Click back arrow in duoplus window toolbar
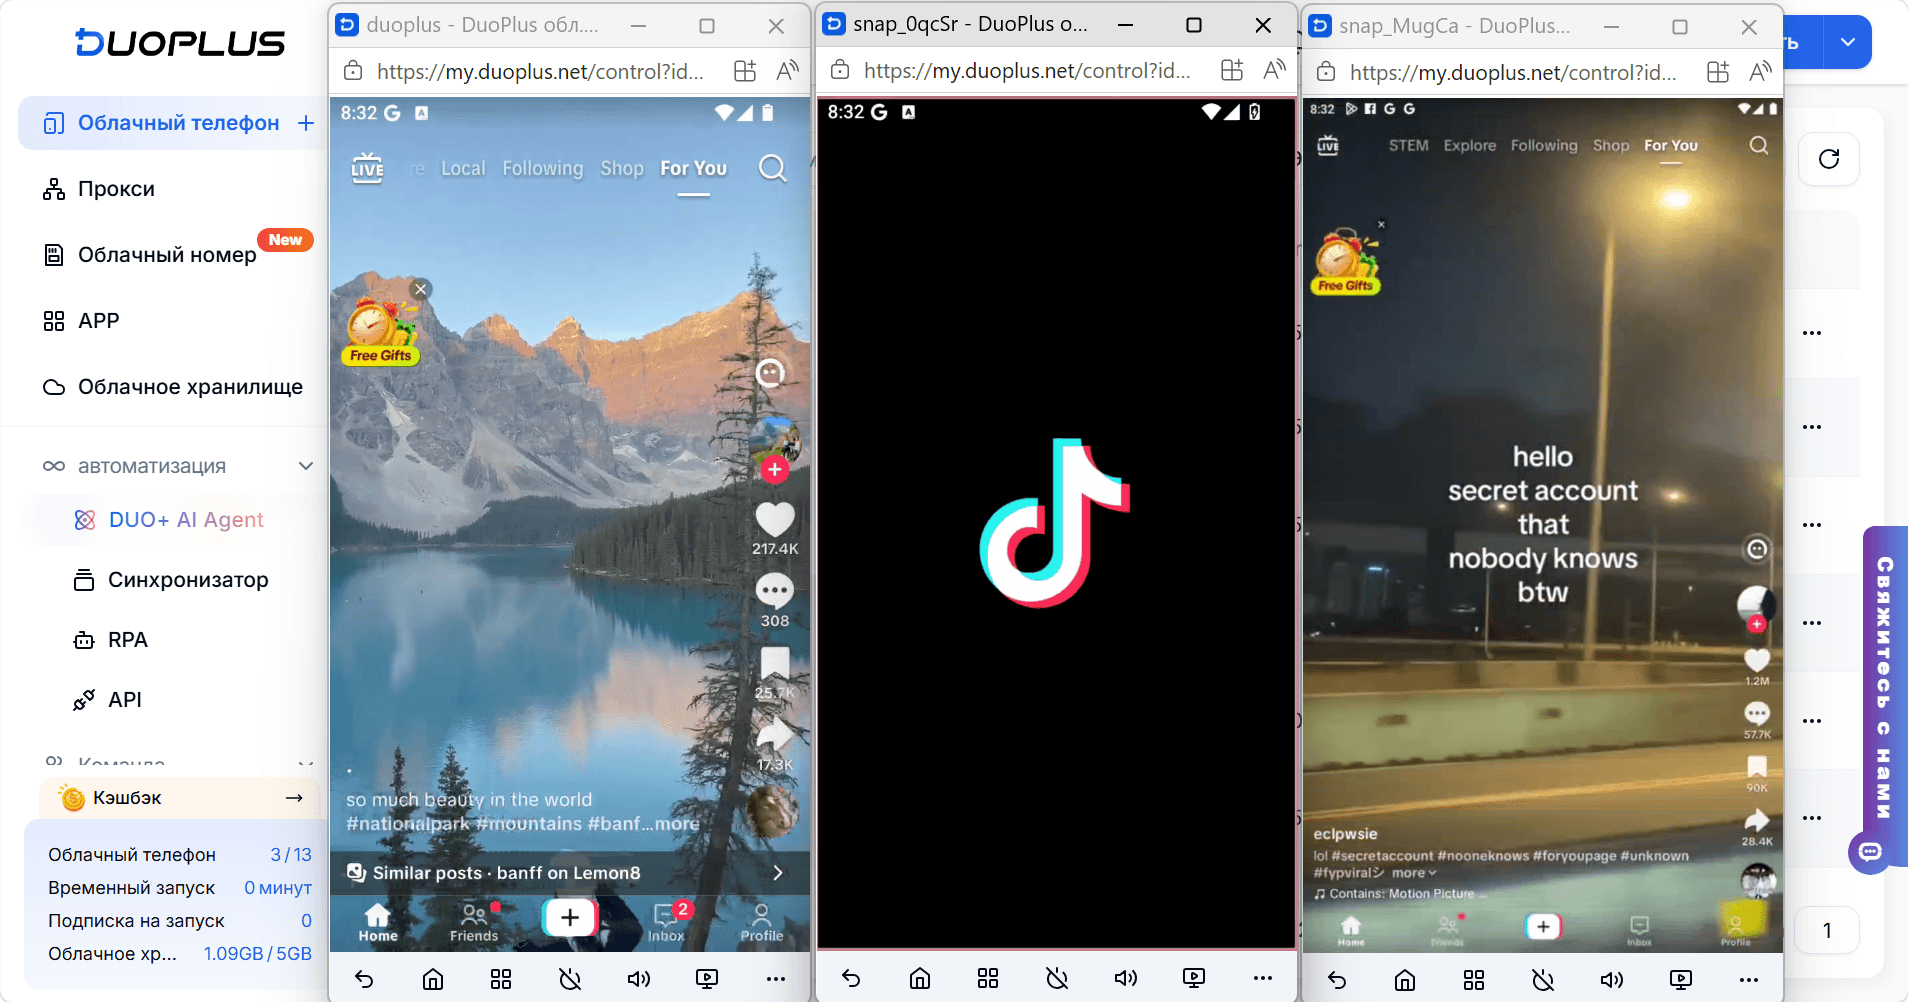This screenshot has height=1002, width=1908. [364, 979]
